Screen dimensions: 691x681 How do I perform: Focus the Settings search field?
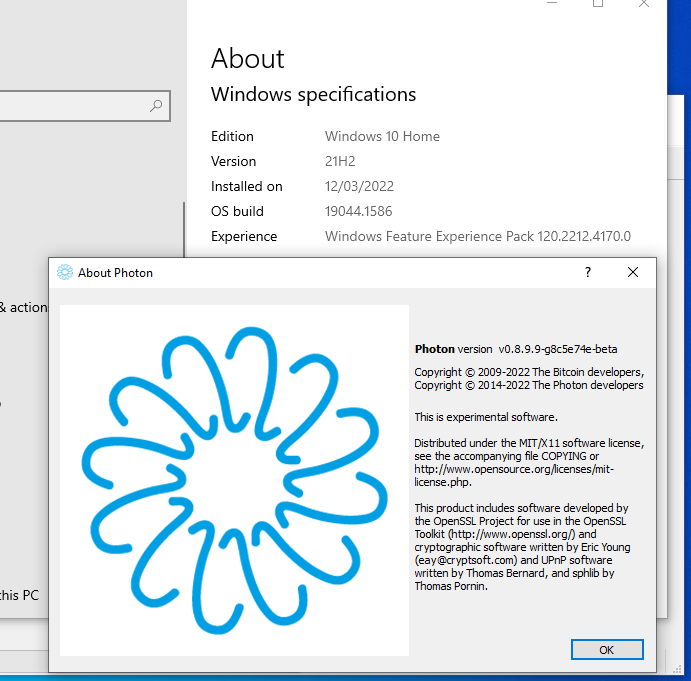85,106
